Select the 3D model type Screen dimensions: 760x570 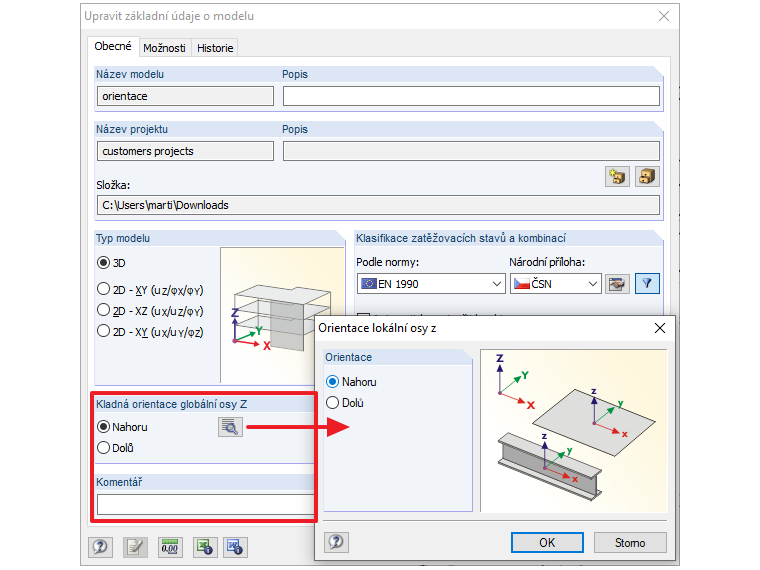click(103, 263)
